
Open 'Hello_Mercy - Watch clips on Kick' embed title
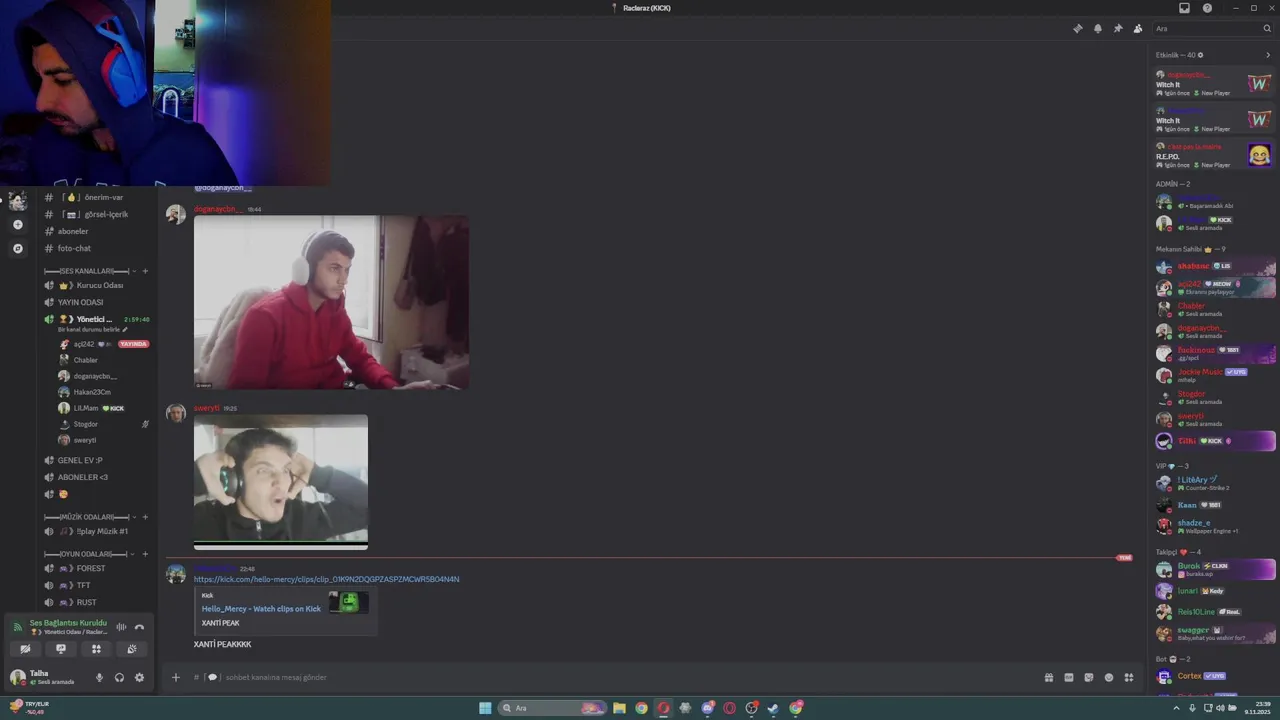coord(261,608)
